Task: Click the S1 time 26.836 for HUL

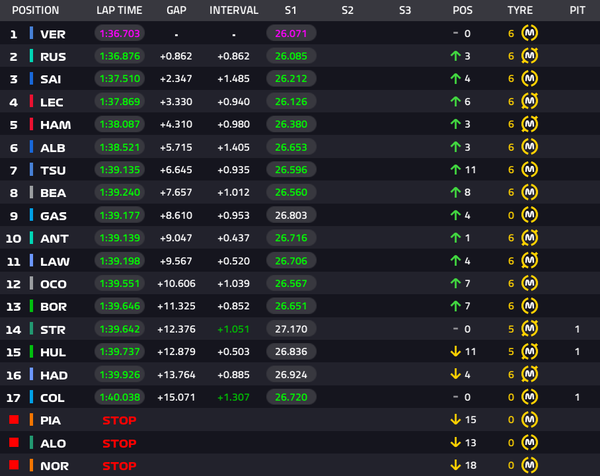Action: (291, 352)
